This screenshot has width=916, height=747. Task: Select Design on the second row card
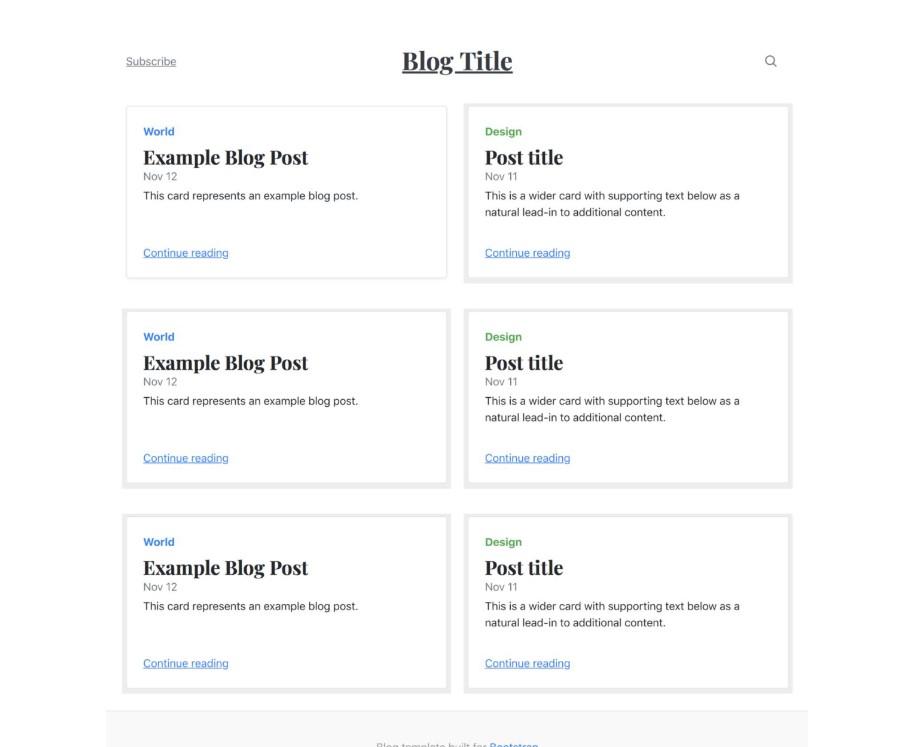(x=503, y=336)
